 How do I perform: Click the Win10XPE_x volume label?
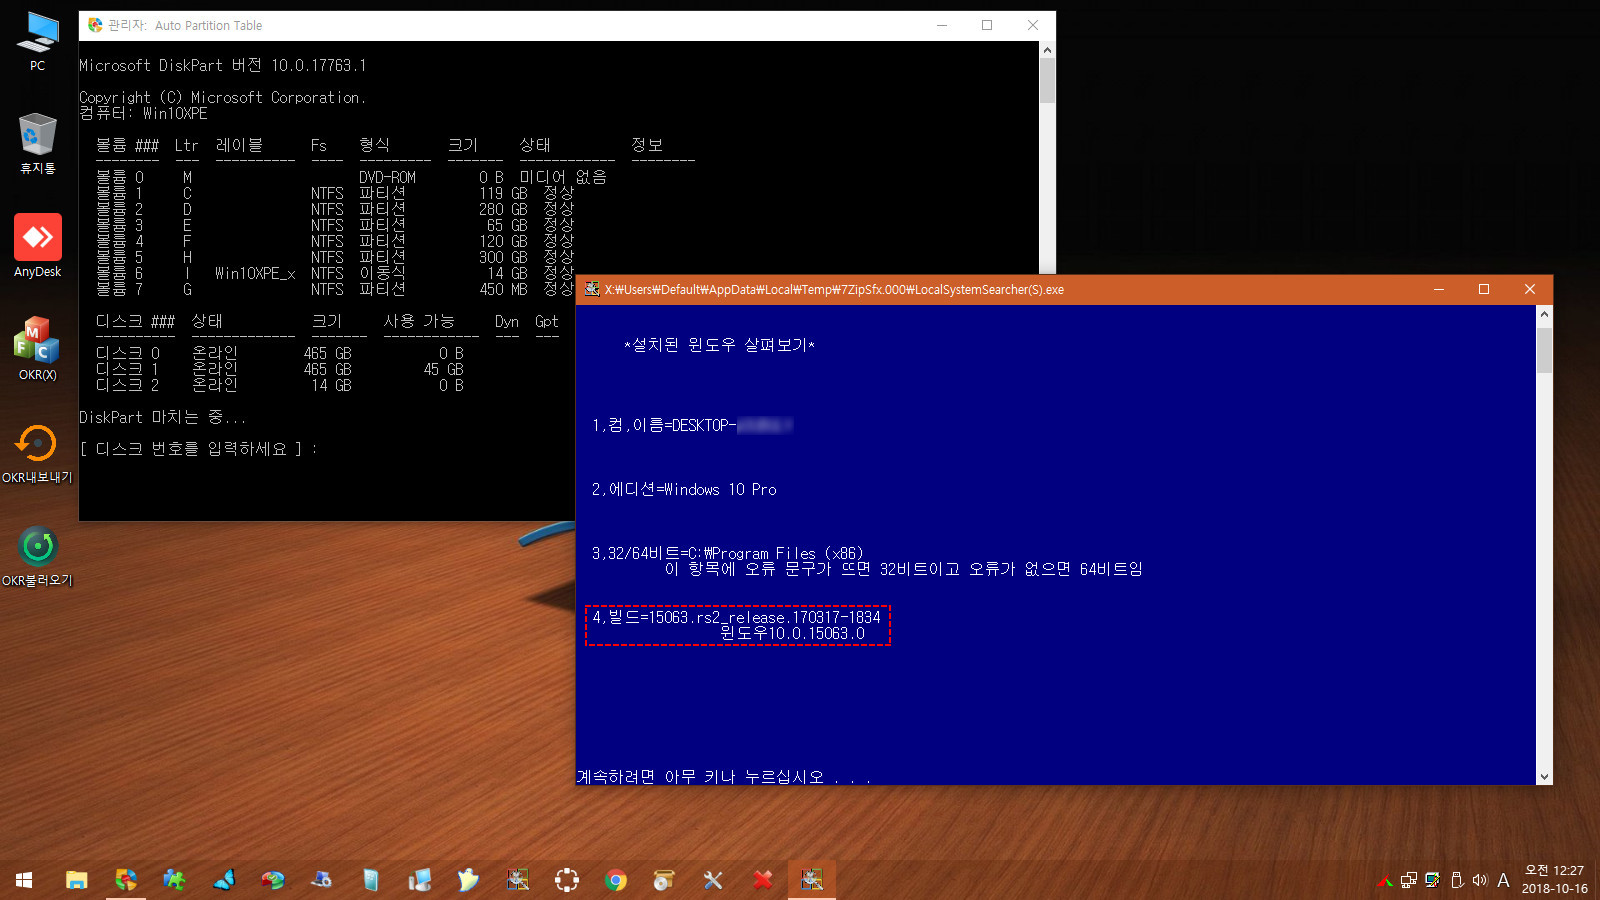[x=255, y=273]
